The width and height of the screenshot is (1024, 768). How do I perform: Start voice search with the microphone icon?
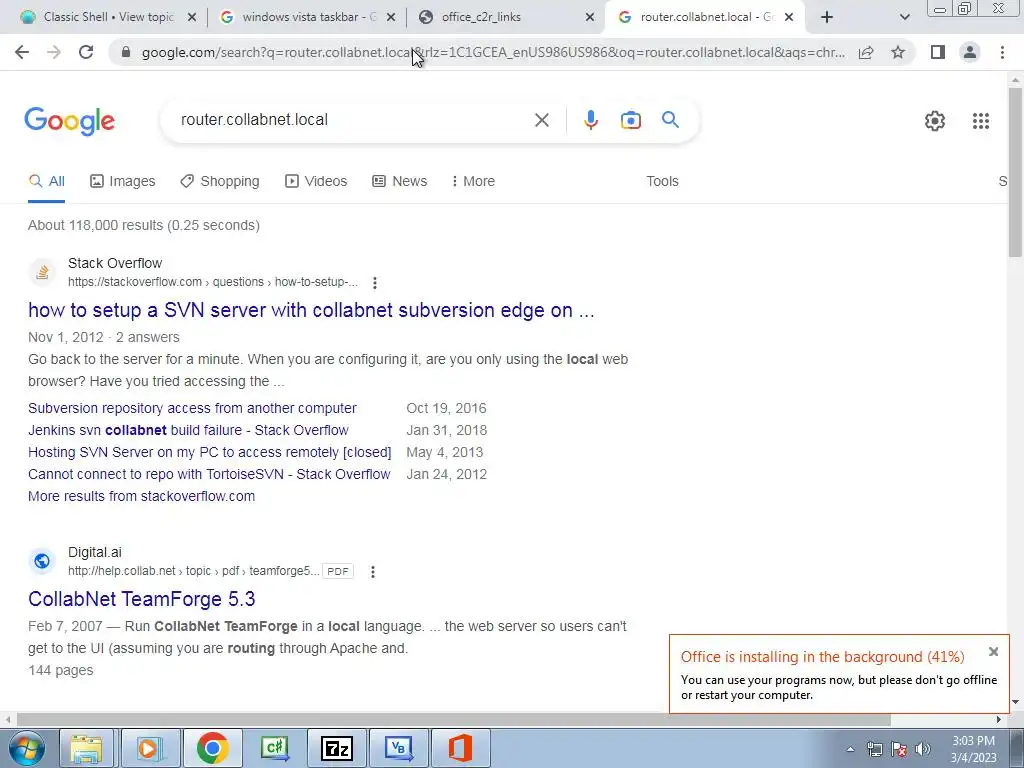[590, 120]
